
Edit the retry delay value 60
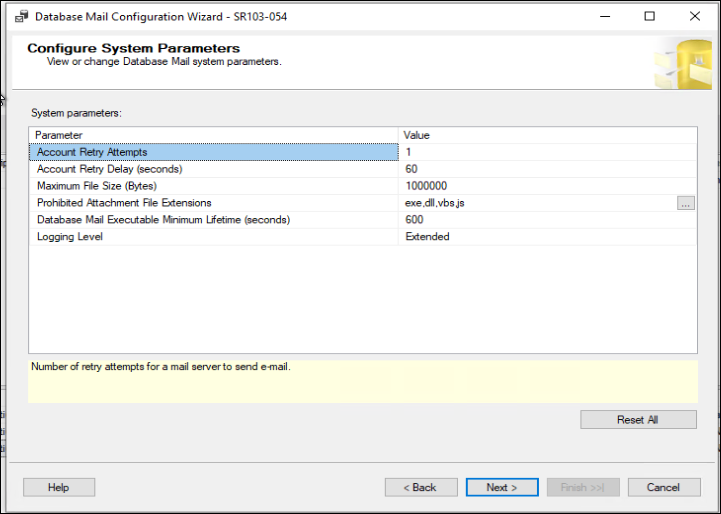pyautogui.click(x=548, y=169)
